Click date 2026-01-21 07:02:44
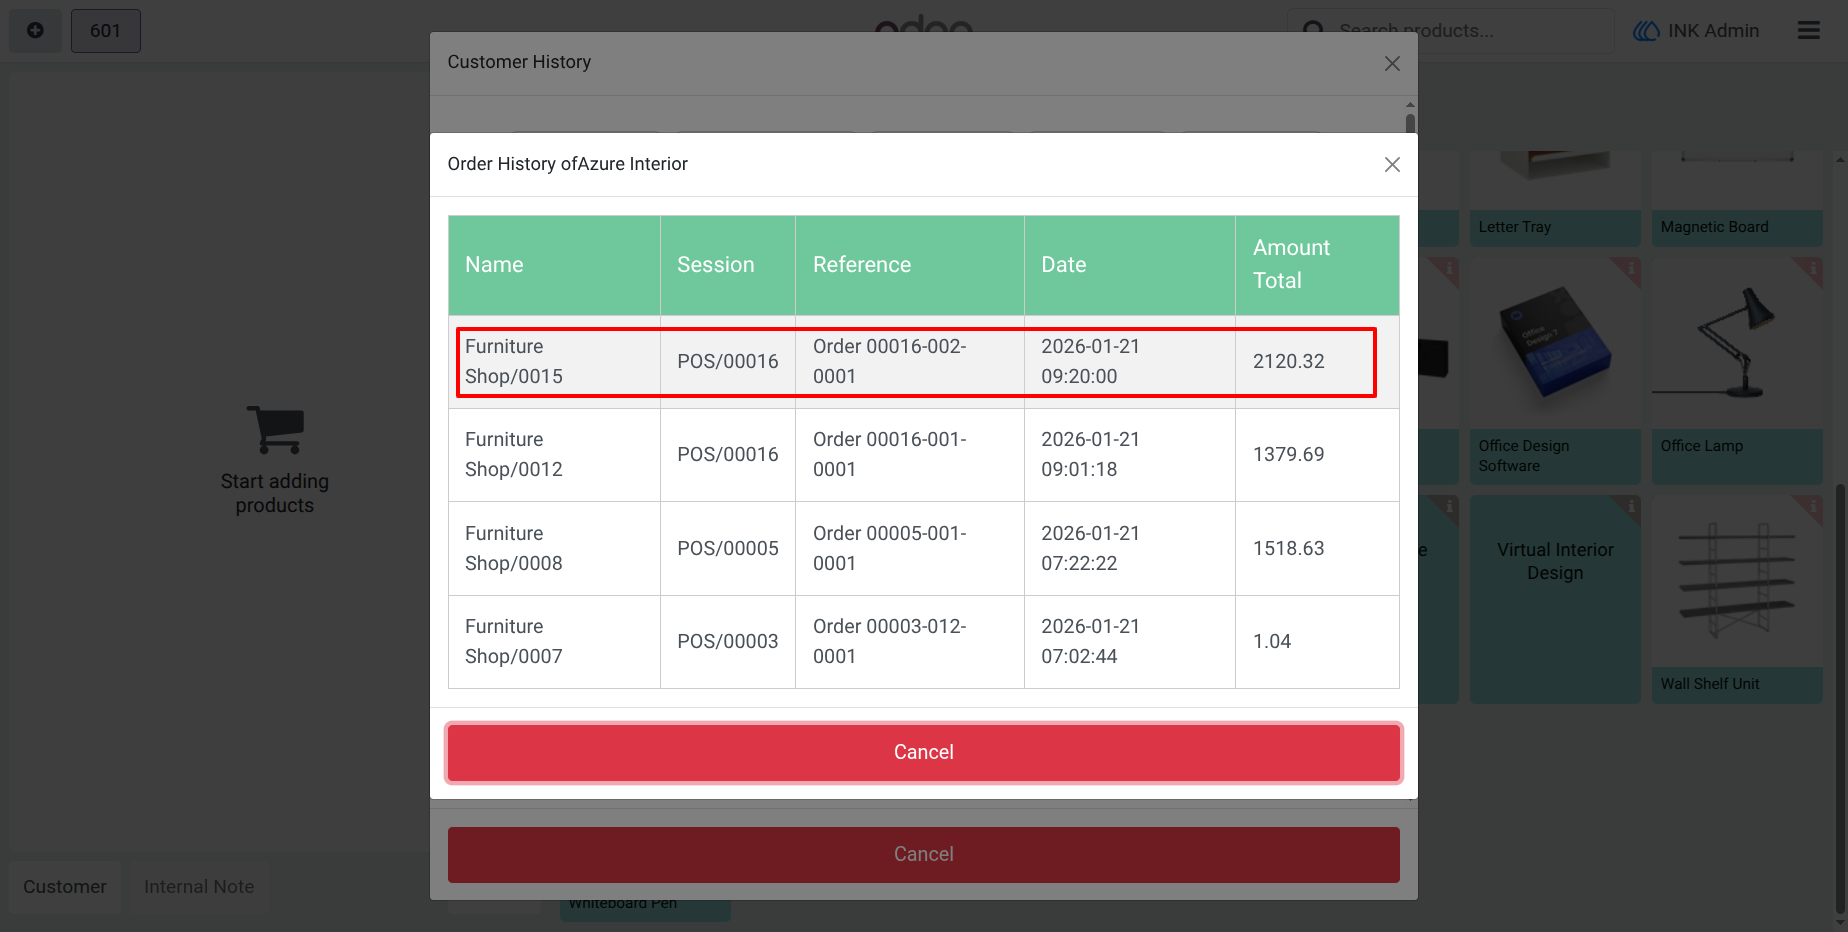The width and height of the screenshot is (1848, 932). tap(1090, 641)
